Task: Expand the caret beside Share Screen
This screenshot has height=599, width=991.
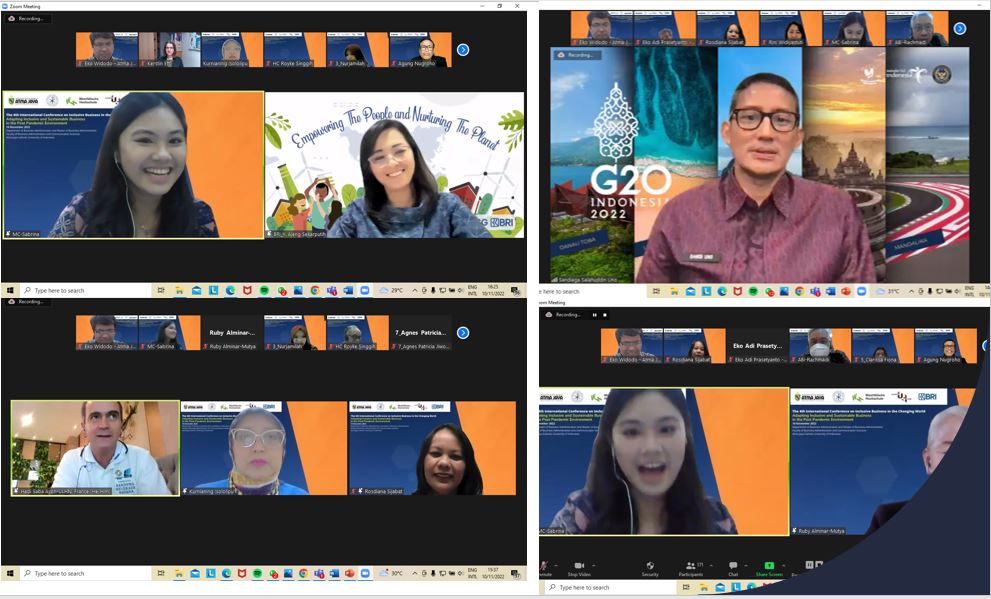Action: pos(784,566)
